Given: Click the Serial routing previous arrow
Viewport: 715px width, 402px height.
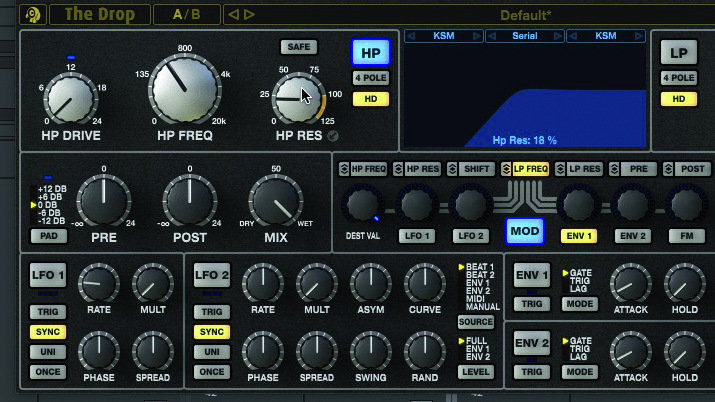Looking at the screenshot, I should 492,36.
